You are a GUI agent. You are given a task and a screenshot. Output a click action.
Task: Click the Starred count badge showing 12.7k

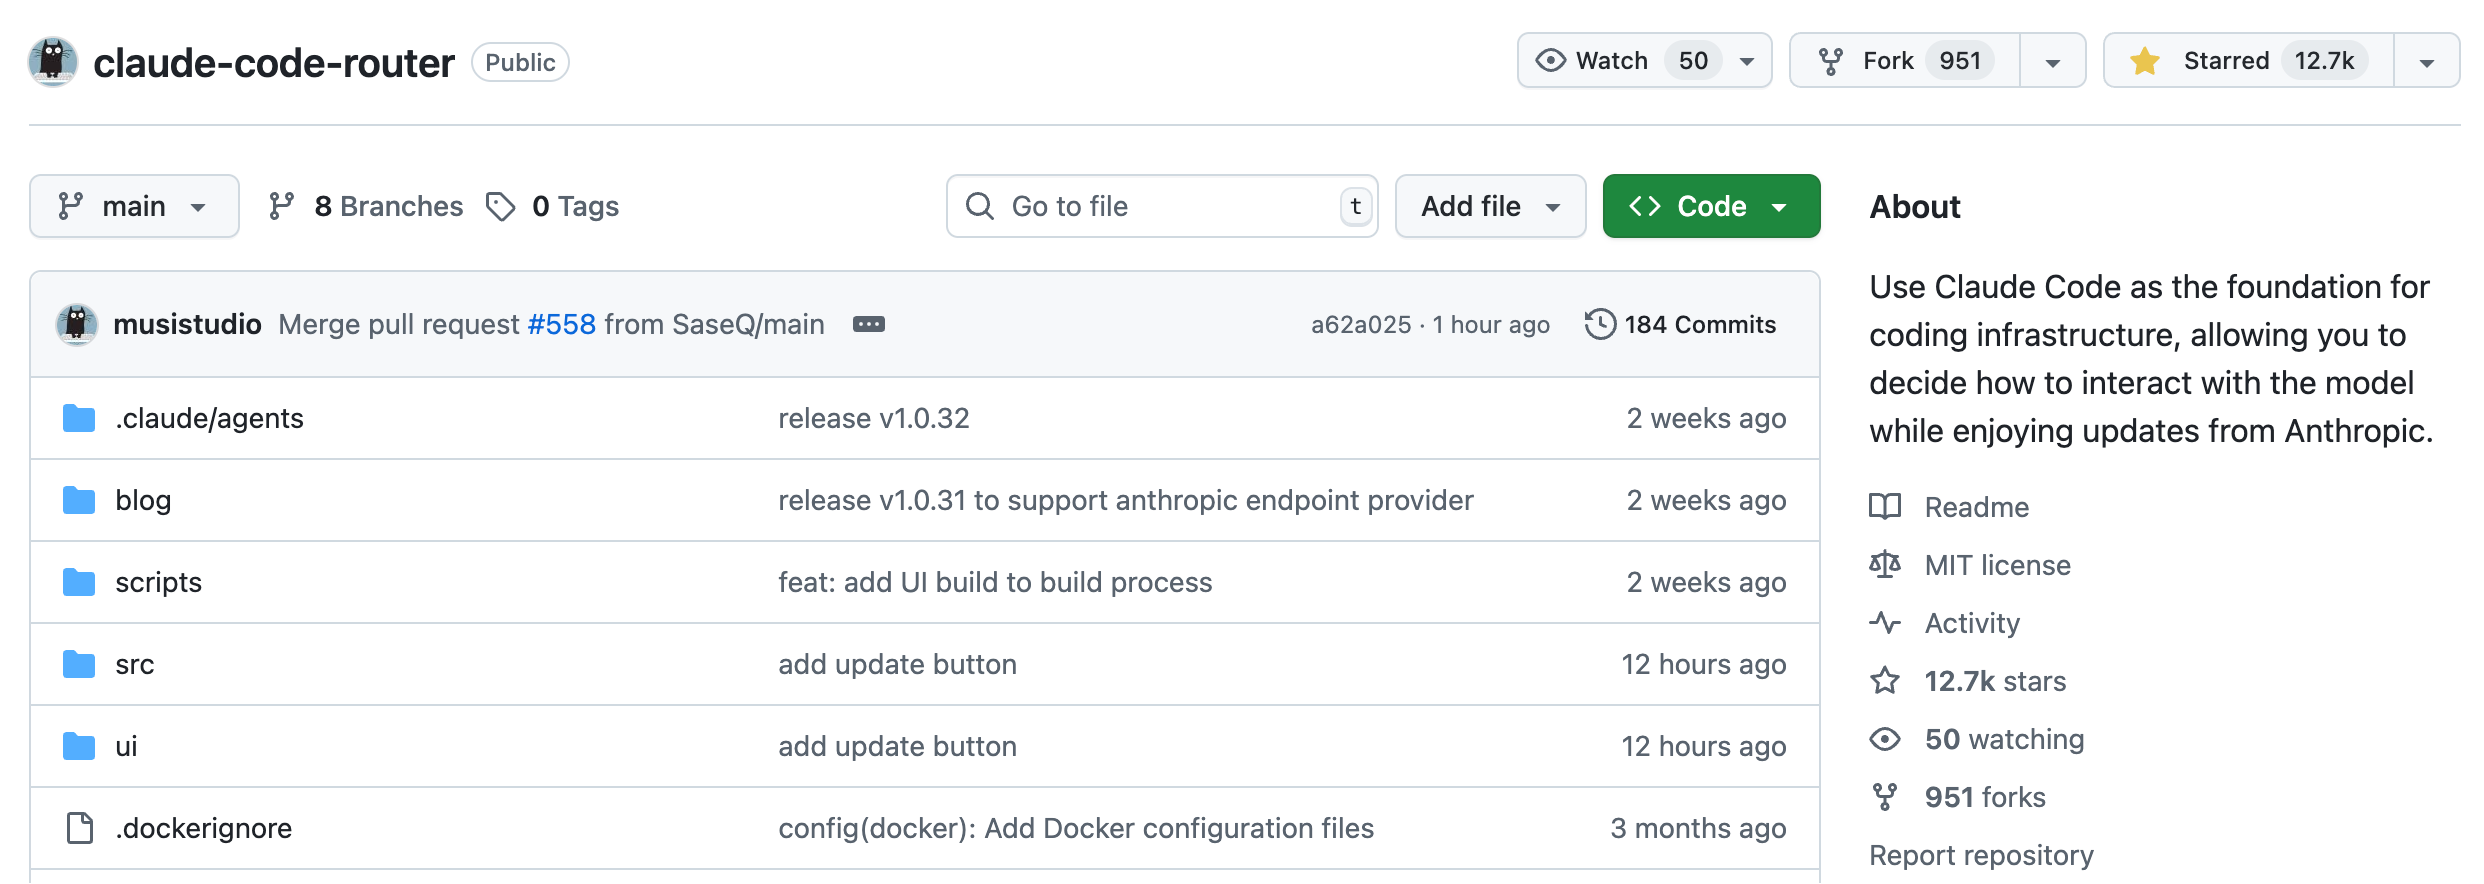coord(2324,61)
